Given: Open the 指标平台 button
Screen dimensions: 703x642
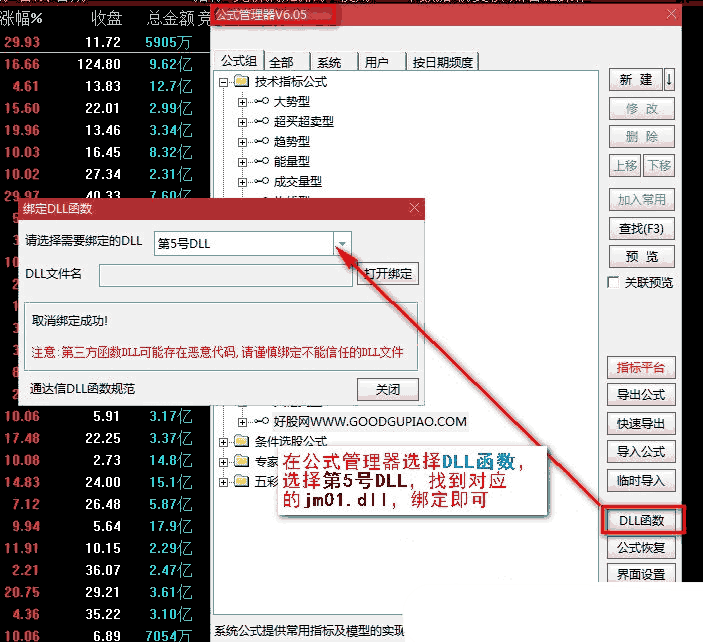Looking at the screenshot, I should point(641,368).
